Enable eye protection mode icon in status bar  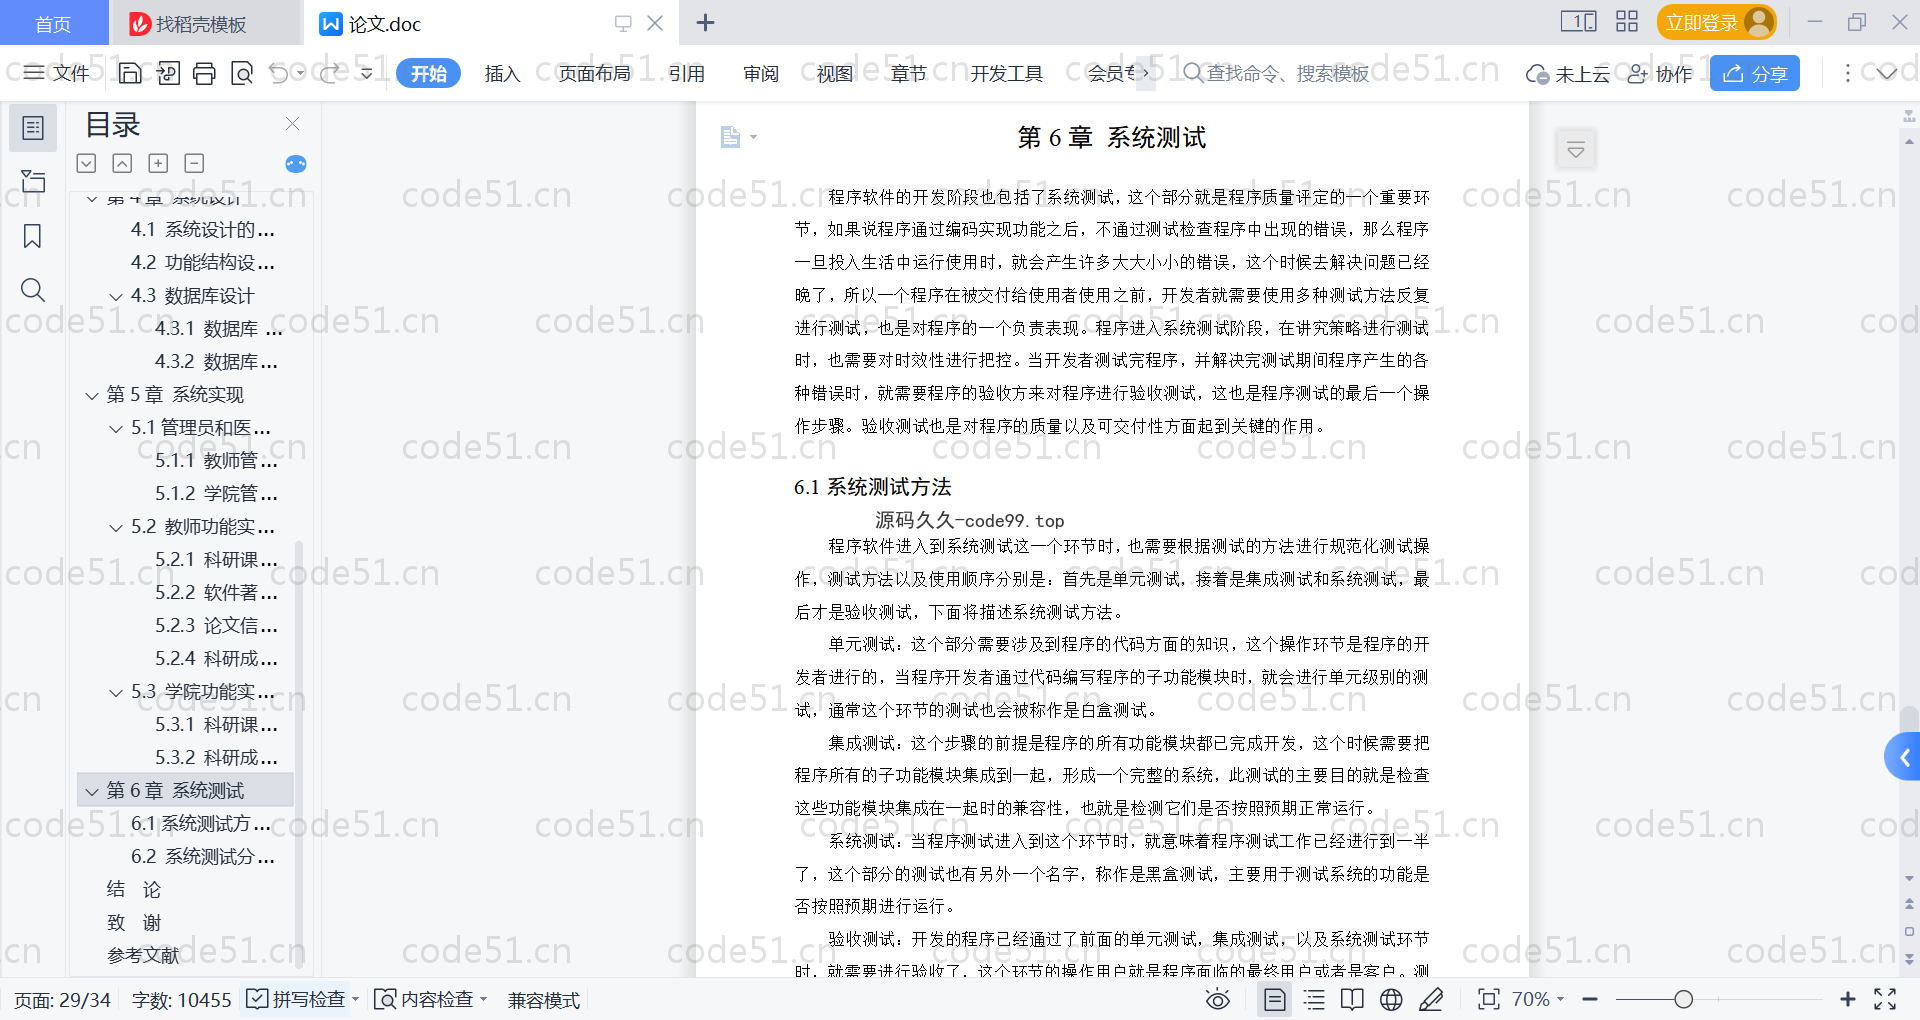point(1218,999)
